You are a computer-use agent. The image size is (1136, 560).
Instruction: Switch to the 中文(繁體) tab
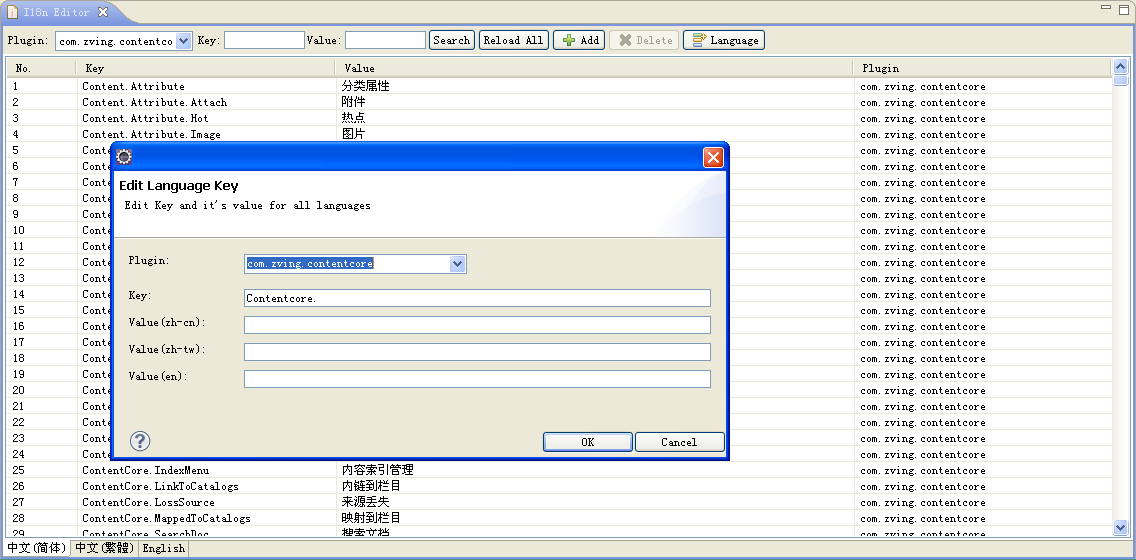104,548
